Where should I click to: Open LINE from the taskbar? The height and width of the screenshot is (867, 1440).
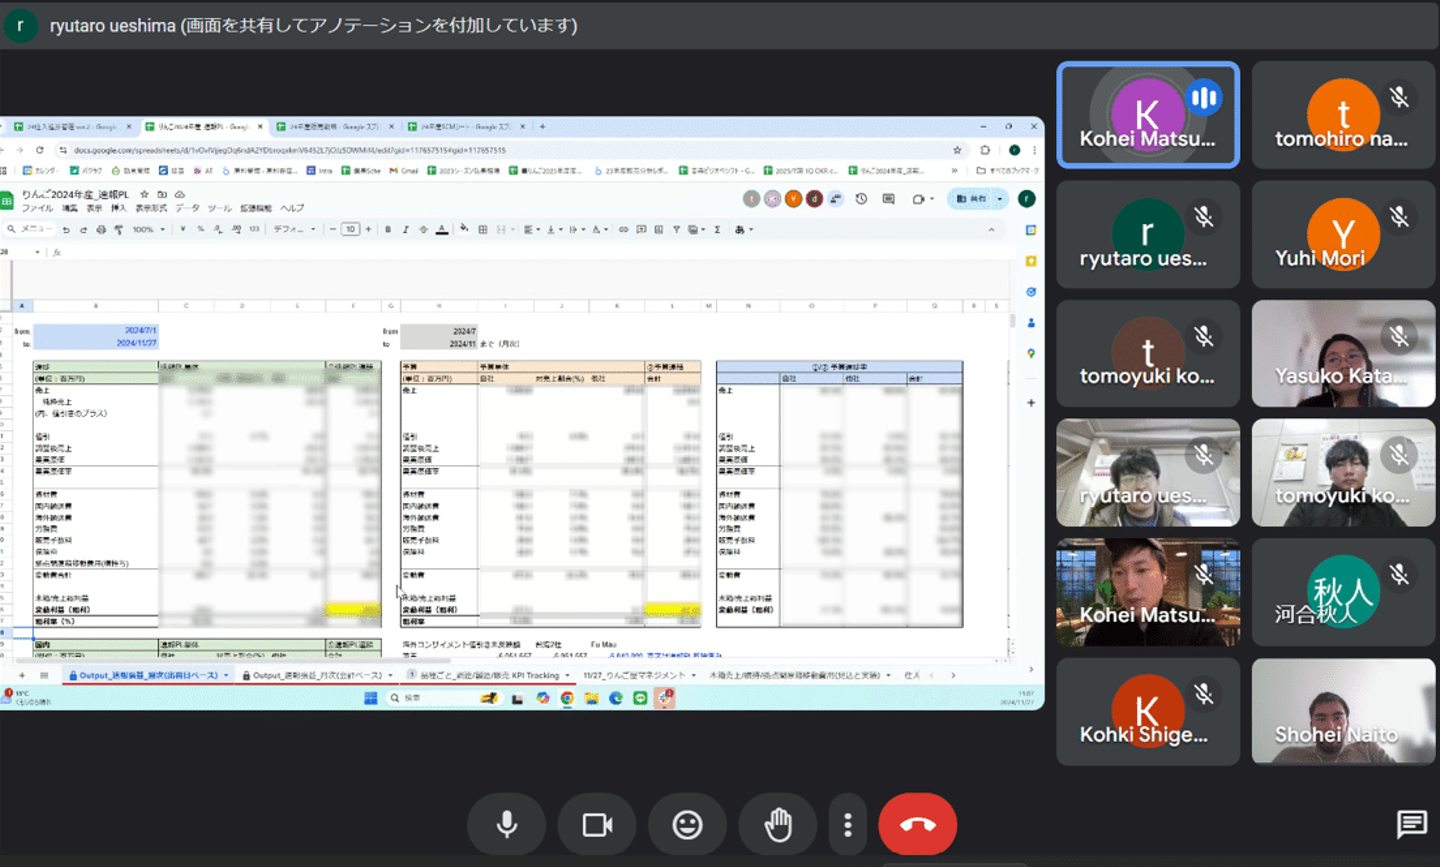point(640,698)
